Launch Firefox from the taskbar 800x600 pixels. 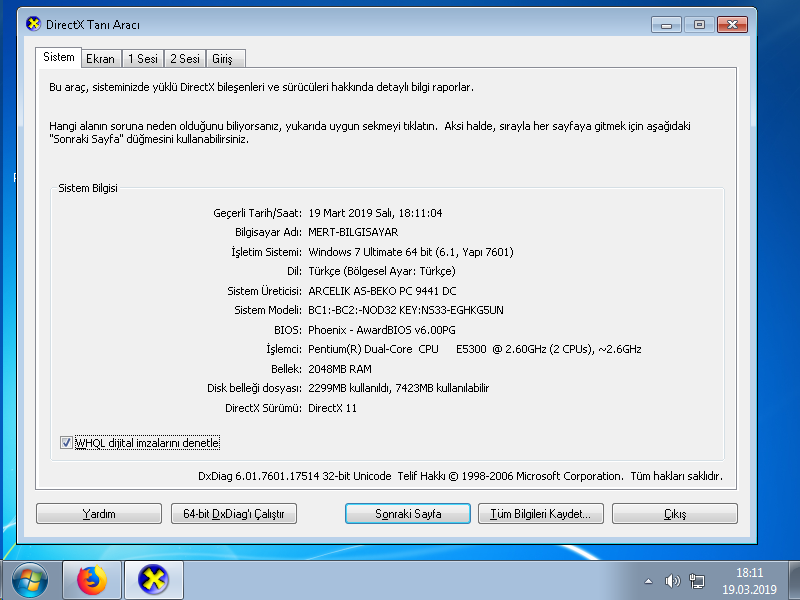tap(92, 580)
